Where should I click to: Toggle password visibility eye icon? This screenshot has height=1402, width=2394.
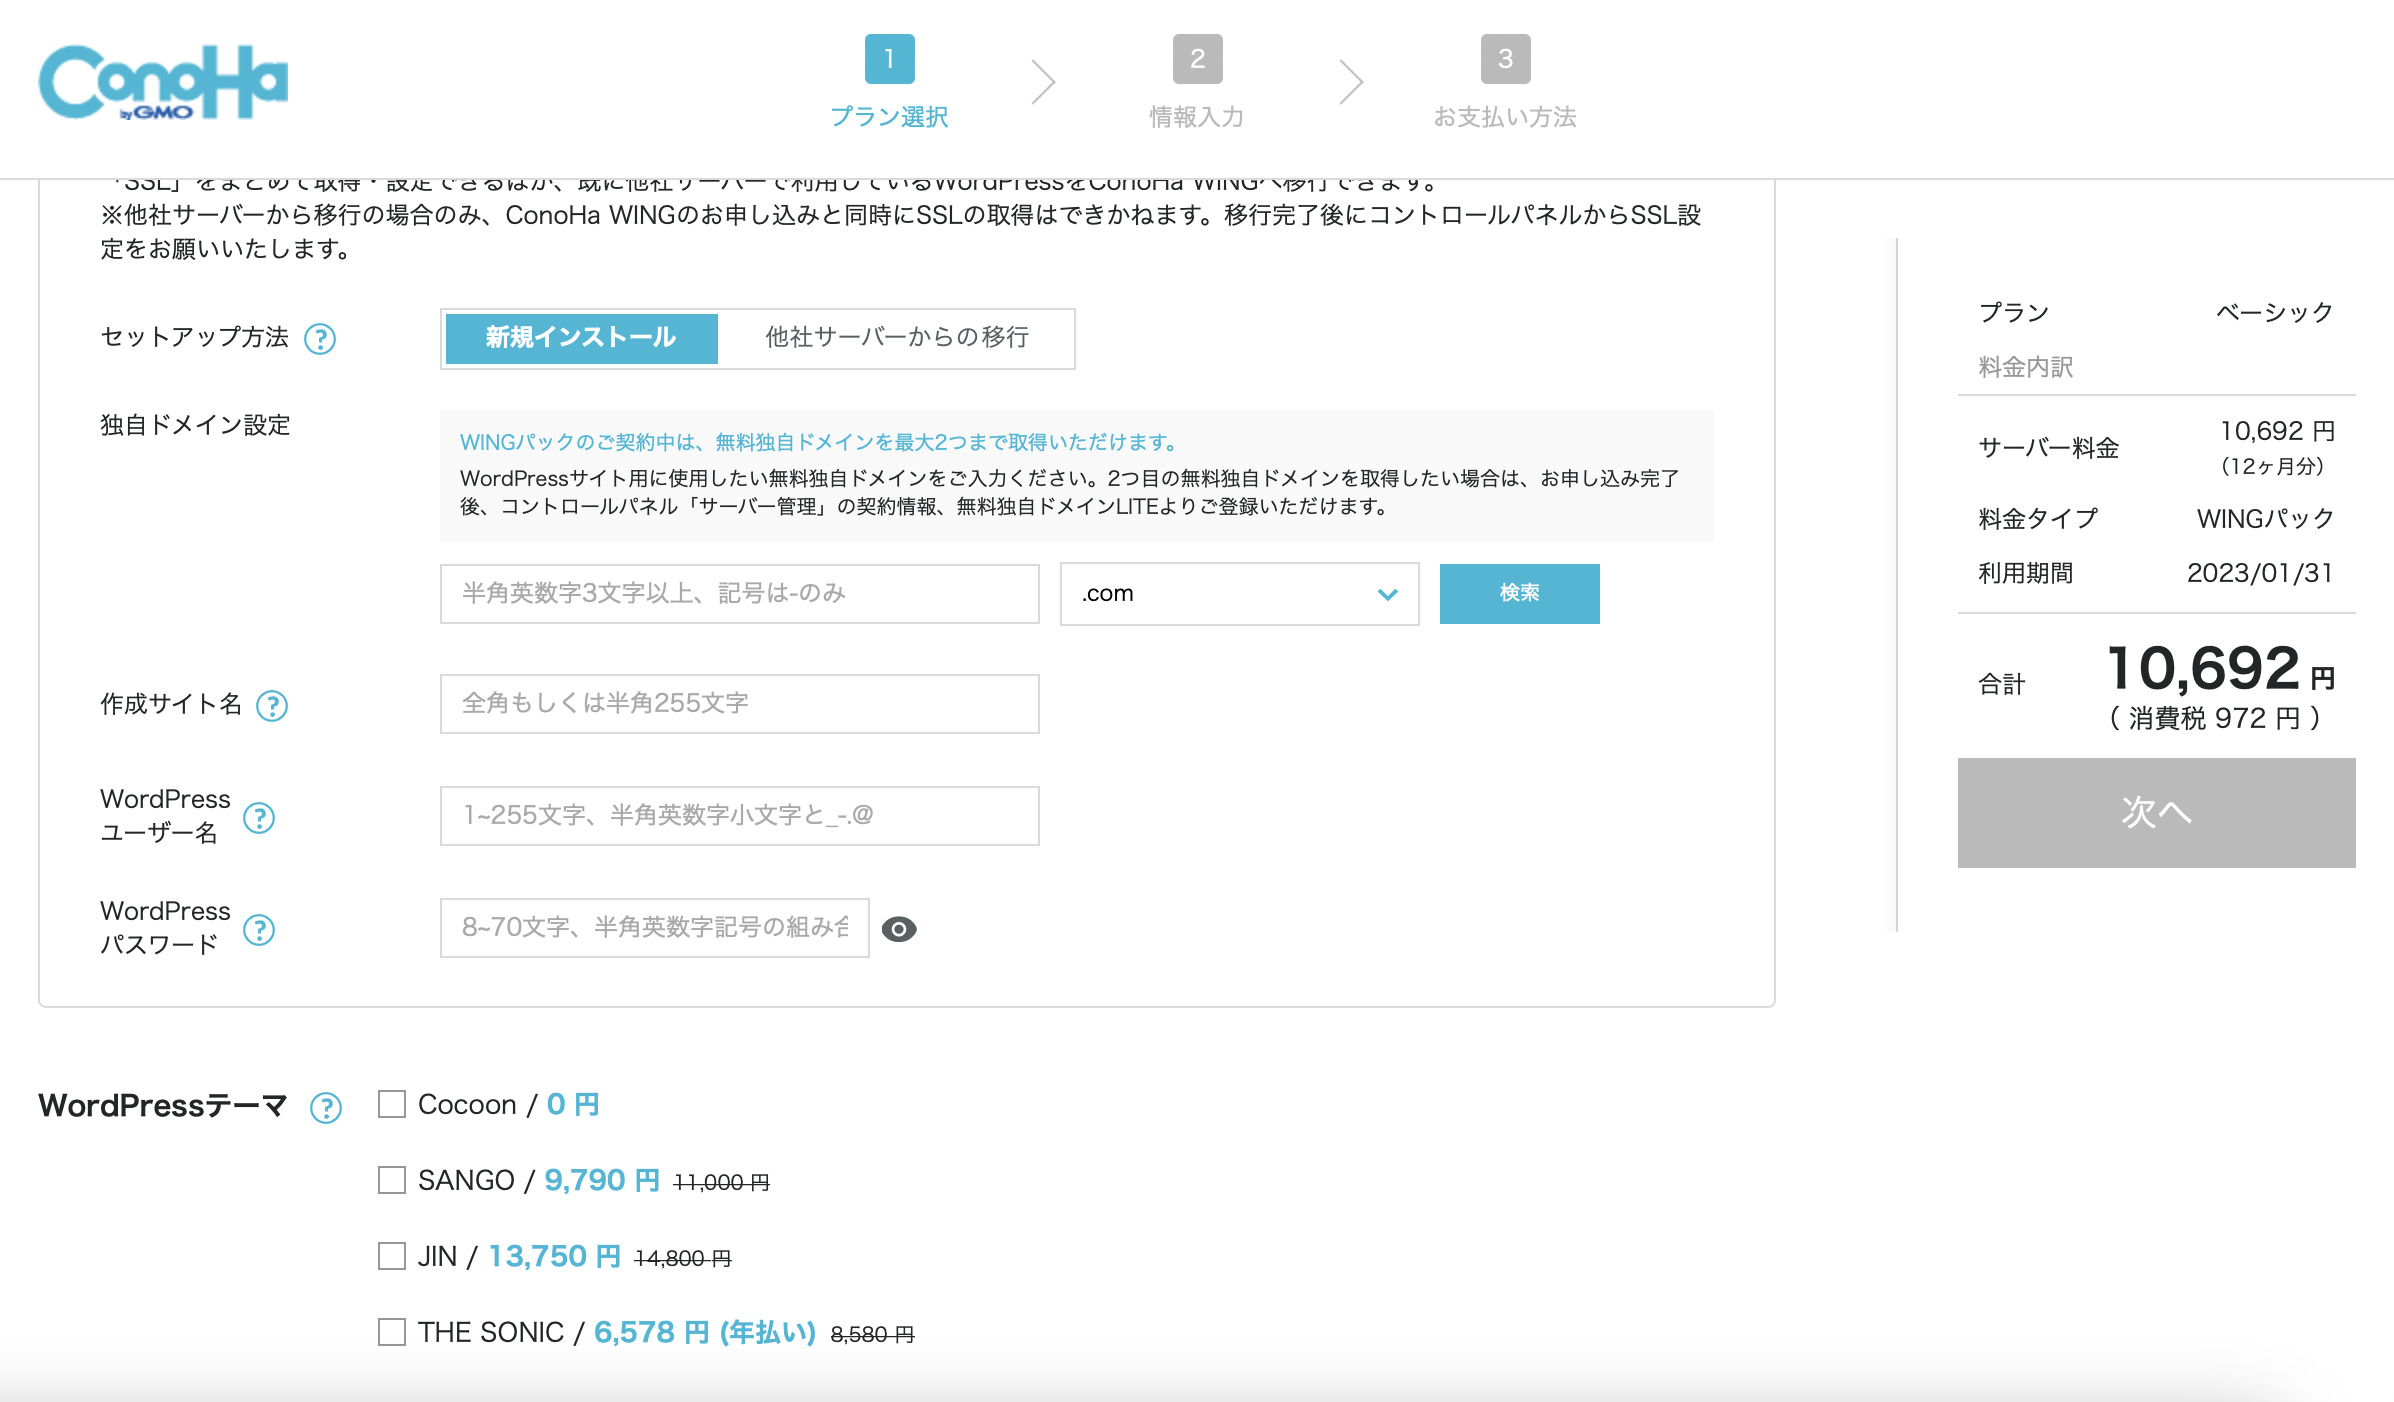click(899, 929)
